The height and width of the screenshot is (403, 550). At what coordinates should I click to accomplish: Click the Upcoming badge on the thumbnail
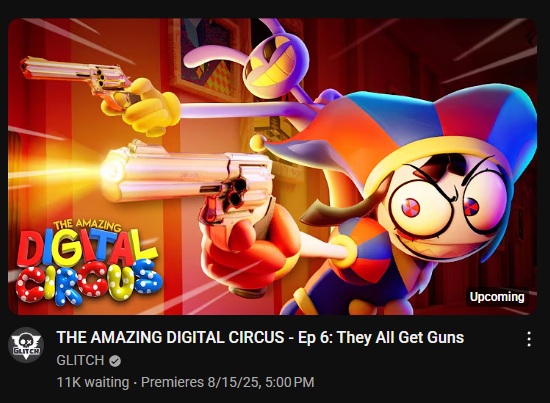[497, 297]
